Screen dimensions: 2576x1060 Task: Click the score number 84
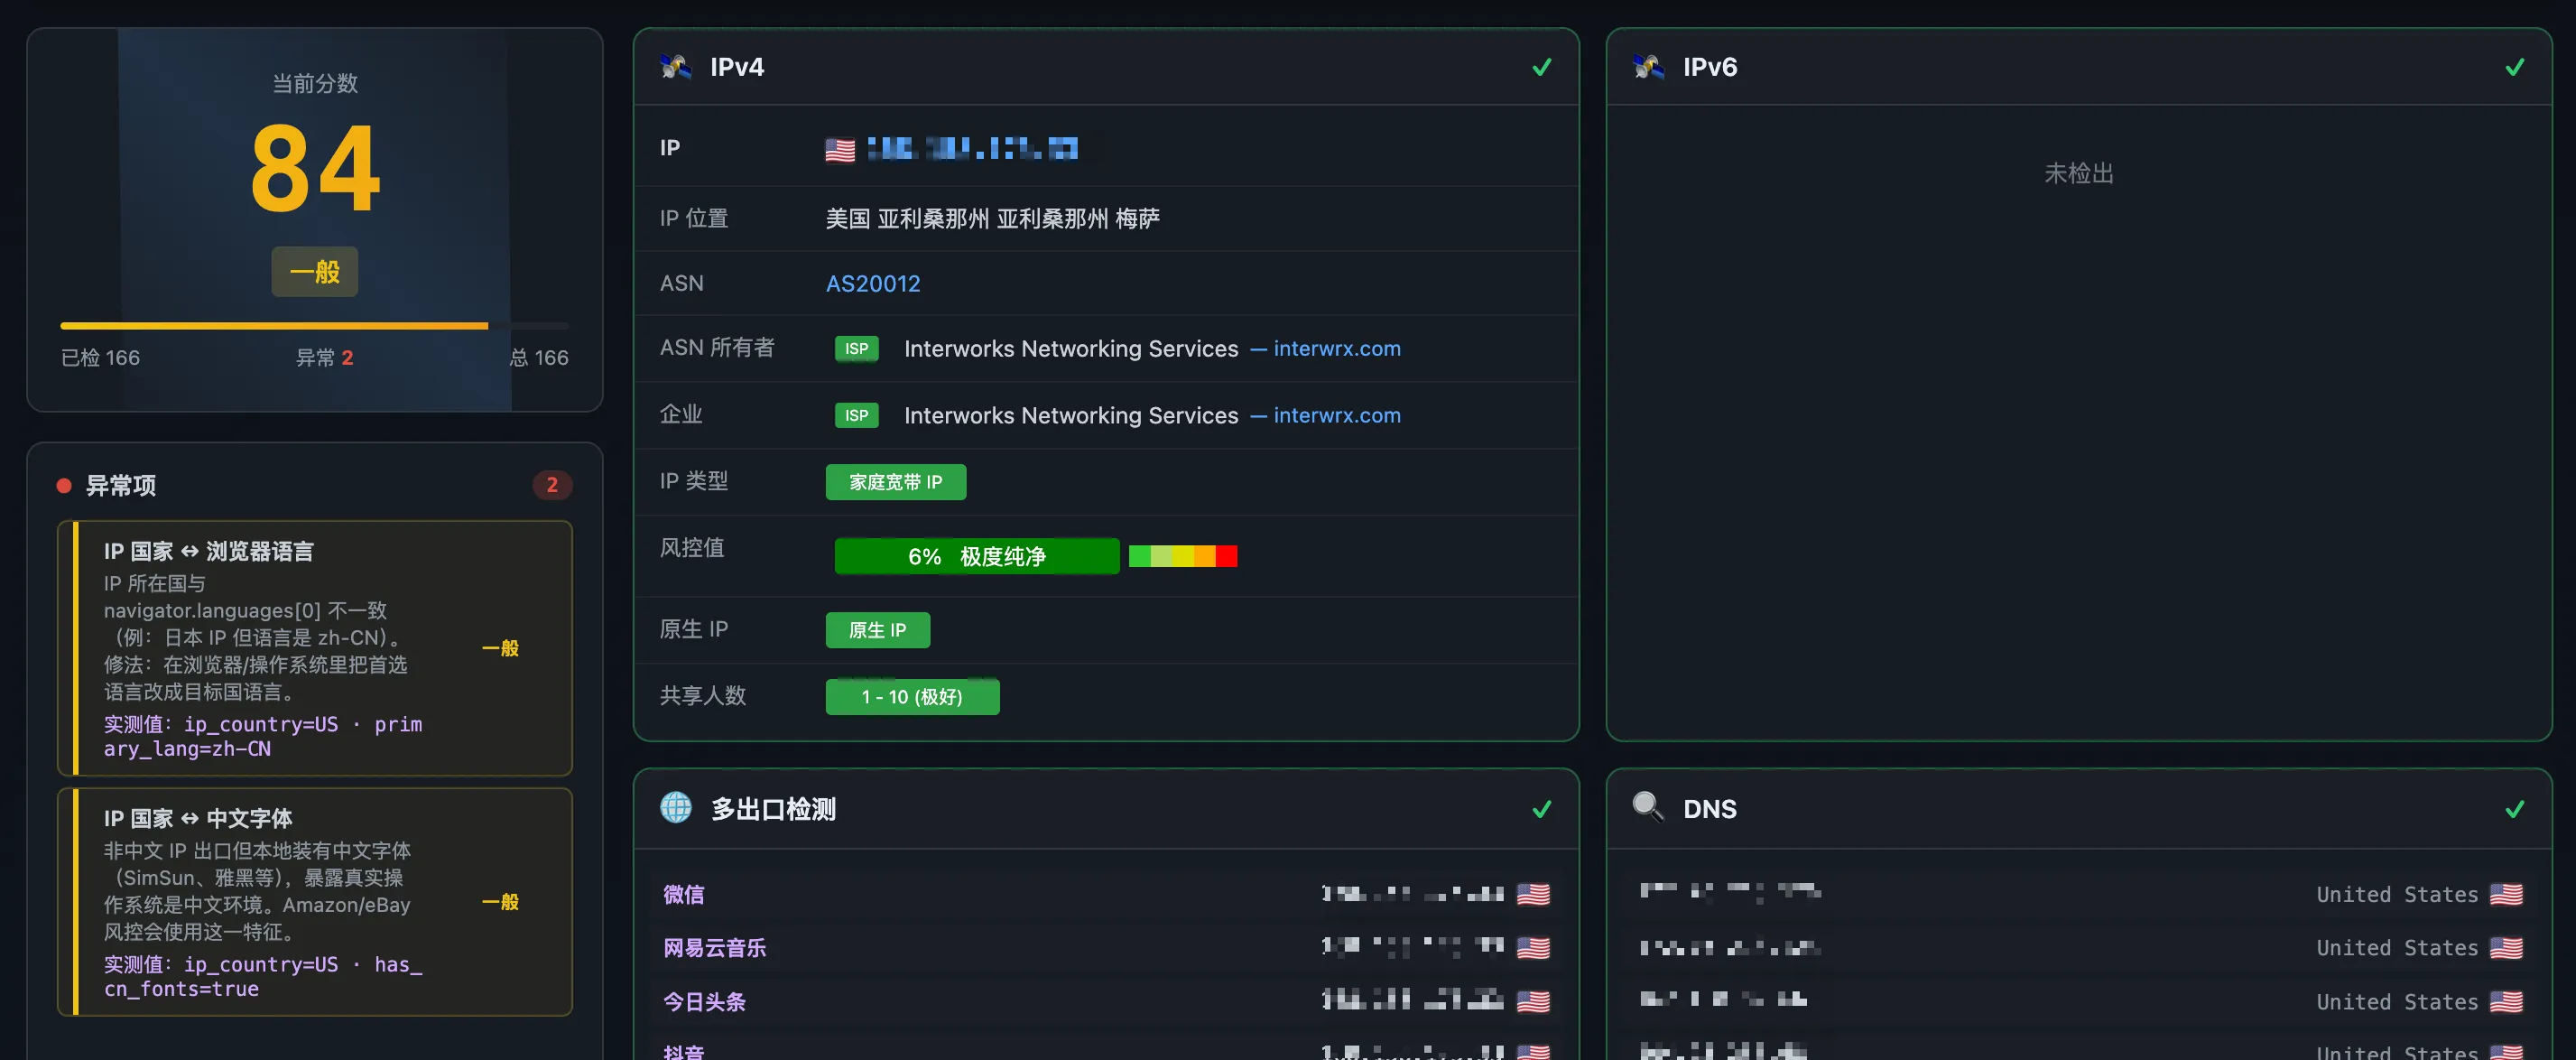click(x=315, y=170)
